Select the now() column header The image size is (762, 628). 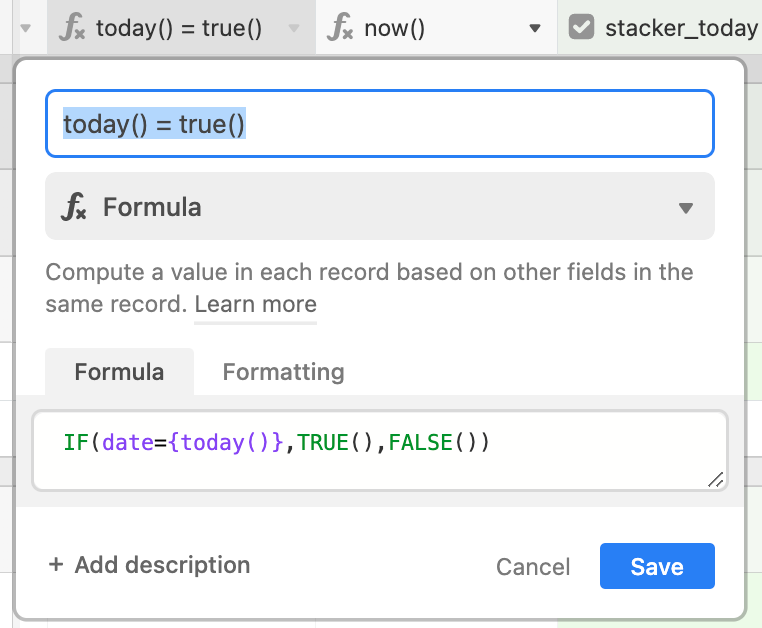(x=436, y=27)
